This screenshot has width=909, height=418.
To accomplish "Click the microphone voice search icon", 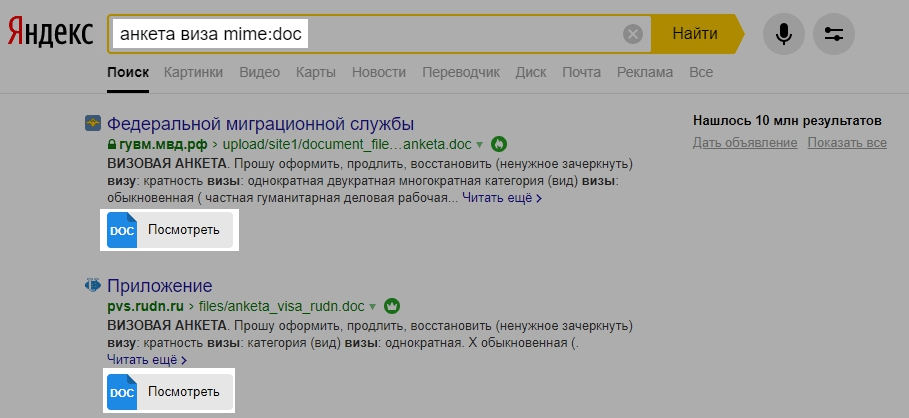I will point(783,34).
